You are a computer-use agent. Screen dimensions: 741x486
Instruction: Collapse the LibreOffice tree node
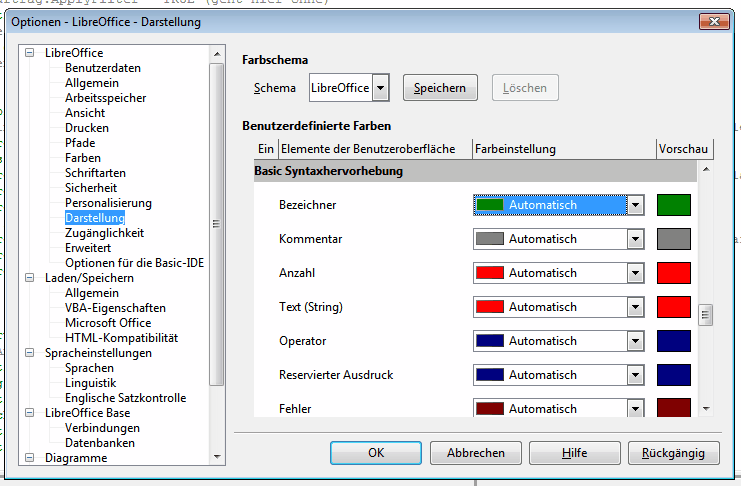[x=30, y=53]
